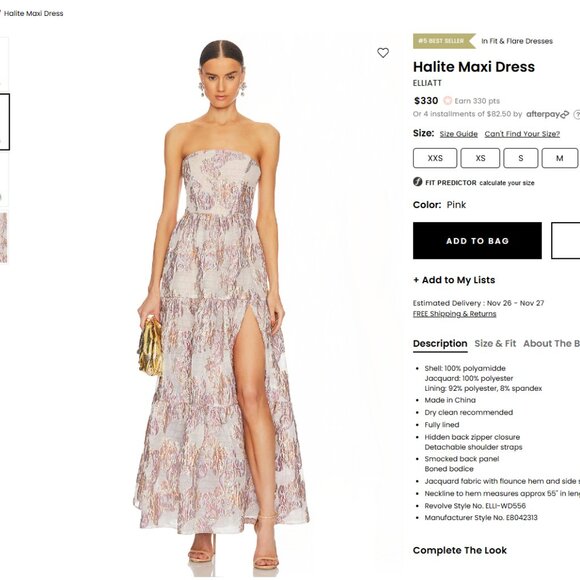The width and height of the screenshot is (580, 580).
Task: Click the #5 Best Seller badge
Action: click(444, 41)
